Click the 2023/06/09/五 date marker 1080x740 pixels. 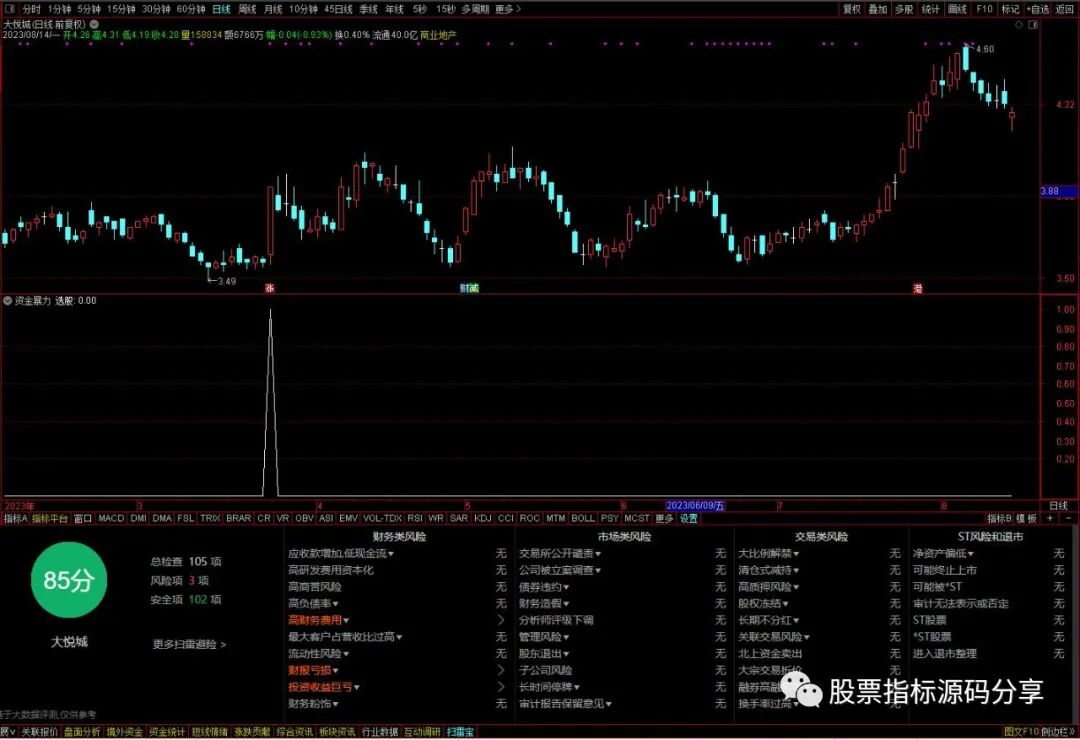(695, 506)
